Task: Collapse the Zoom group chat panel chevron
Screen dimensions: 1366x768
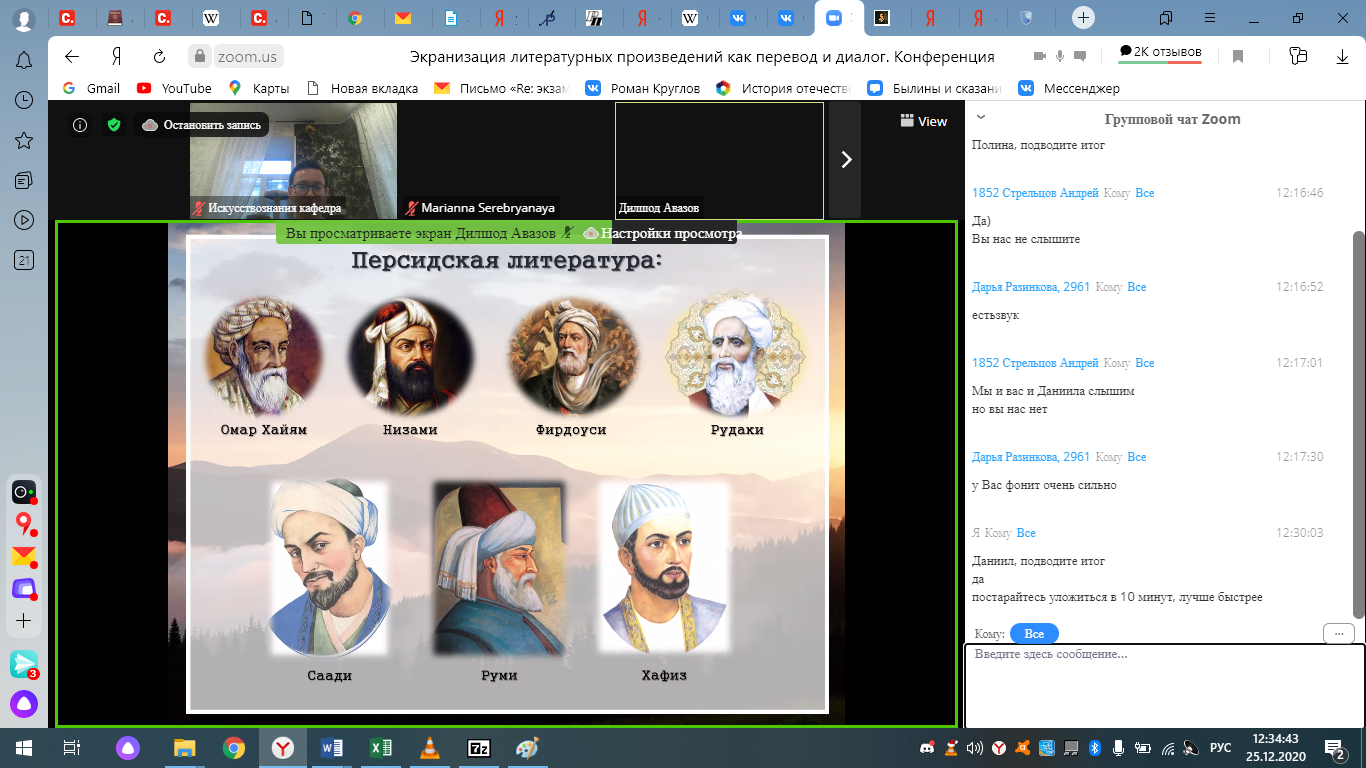Action: click(981, 117)
